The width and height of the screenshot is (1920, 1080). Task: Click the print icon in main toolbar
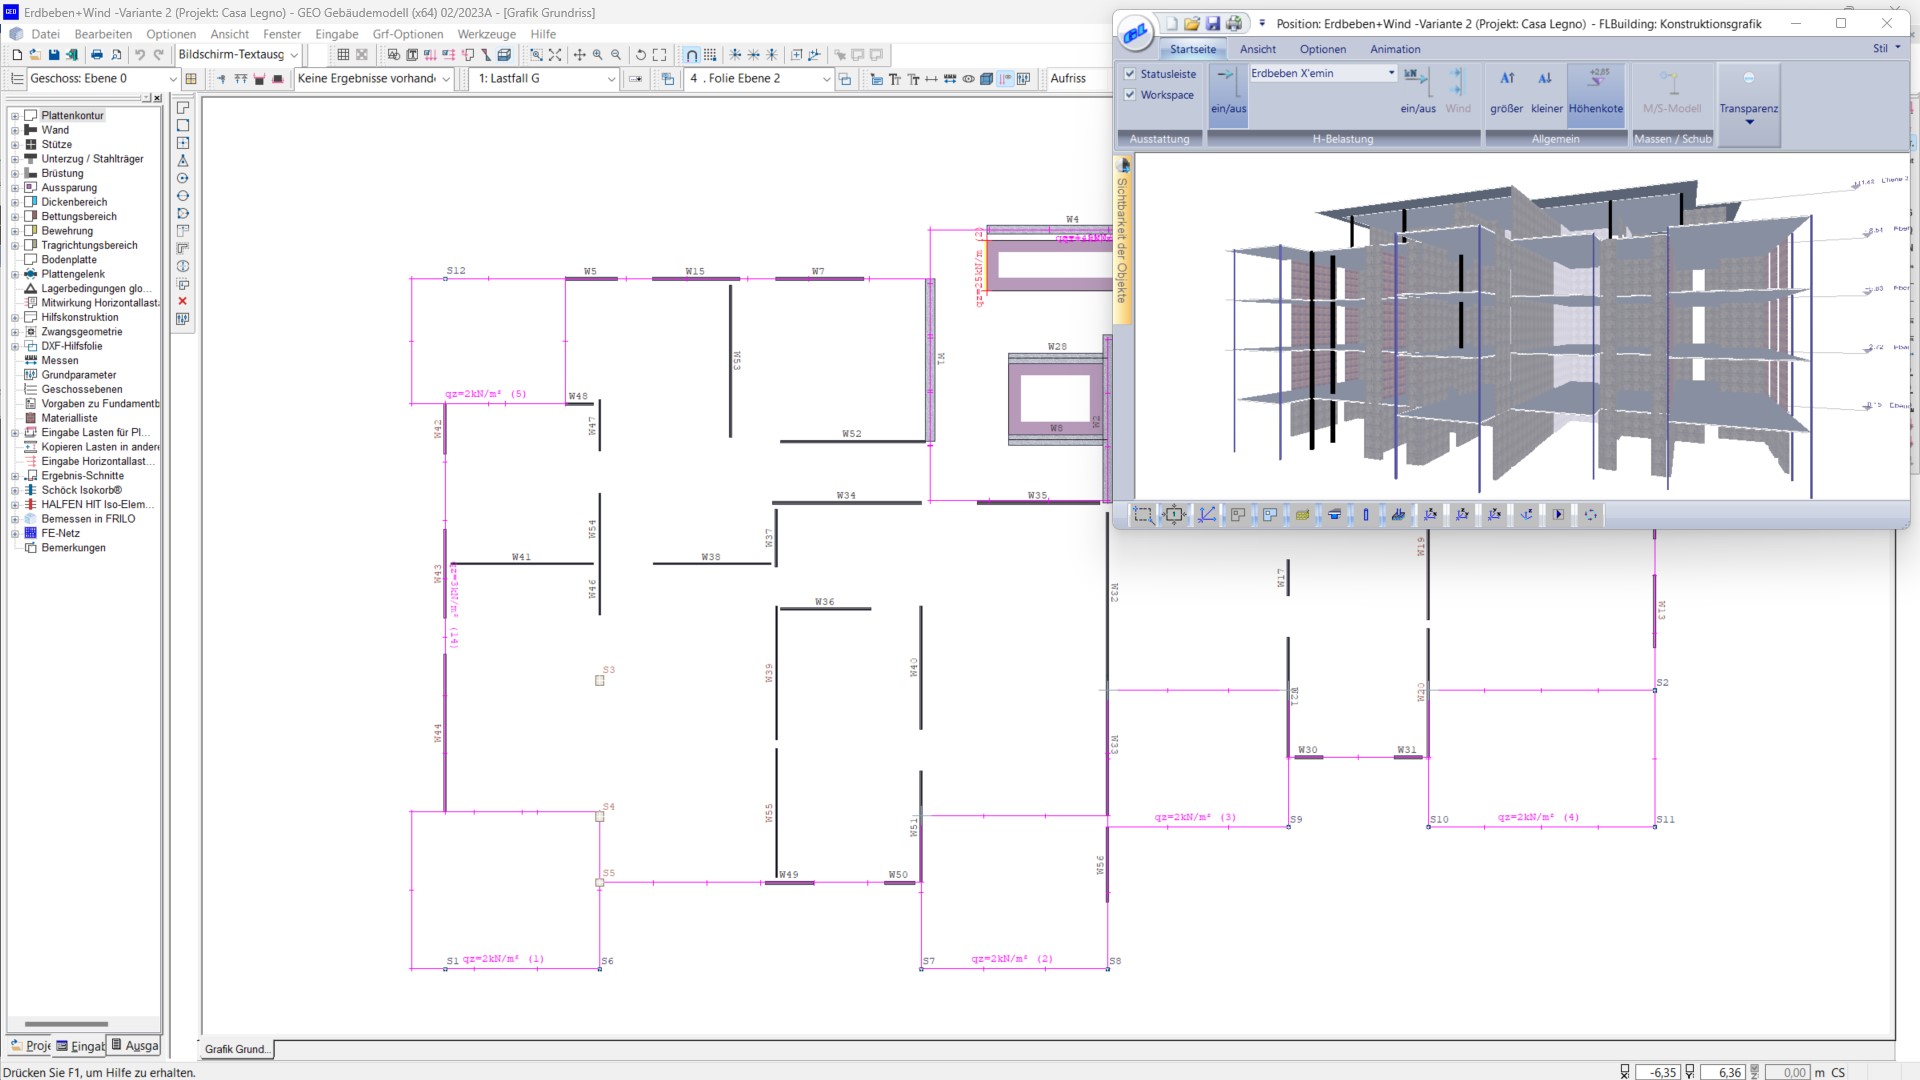tap(97, 55)
